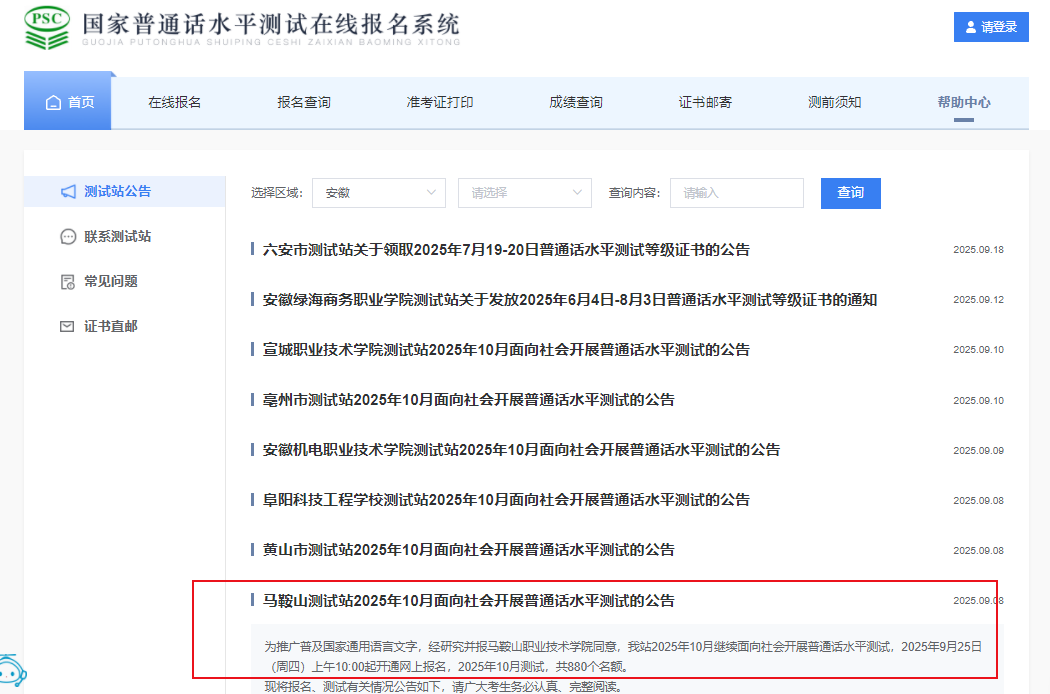The height and width of the screenshot is (694, 1050).
Task: Go to 准考证打印 page
Action: pos(440,102)
